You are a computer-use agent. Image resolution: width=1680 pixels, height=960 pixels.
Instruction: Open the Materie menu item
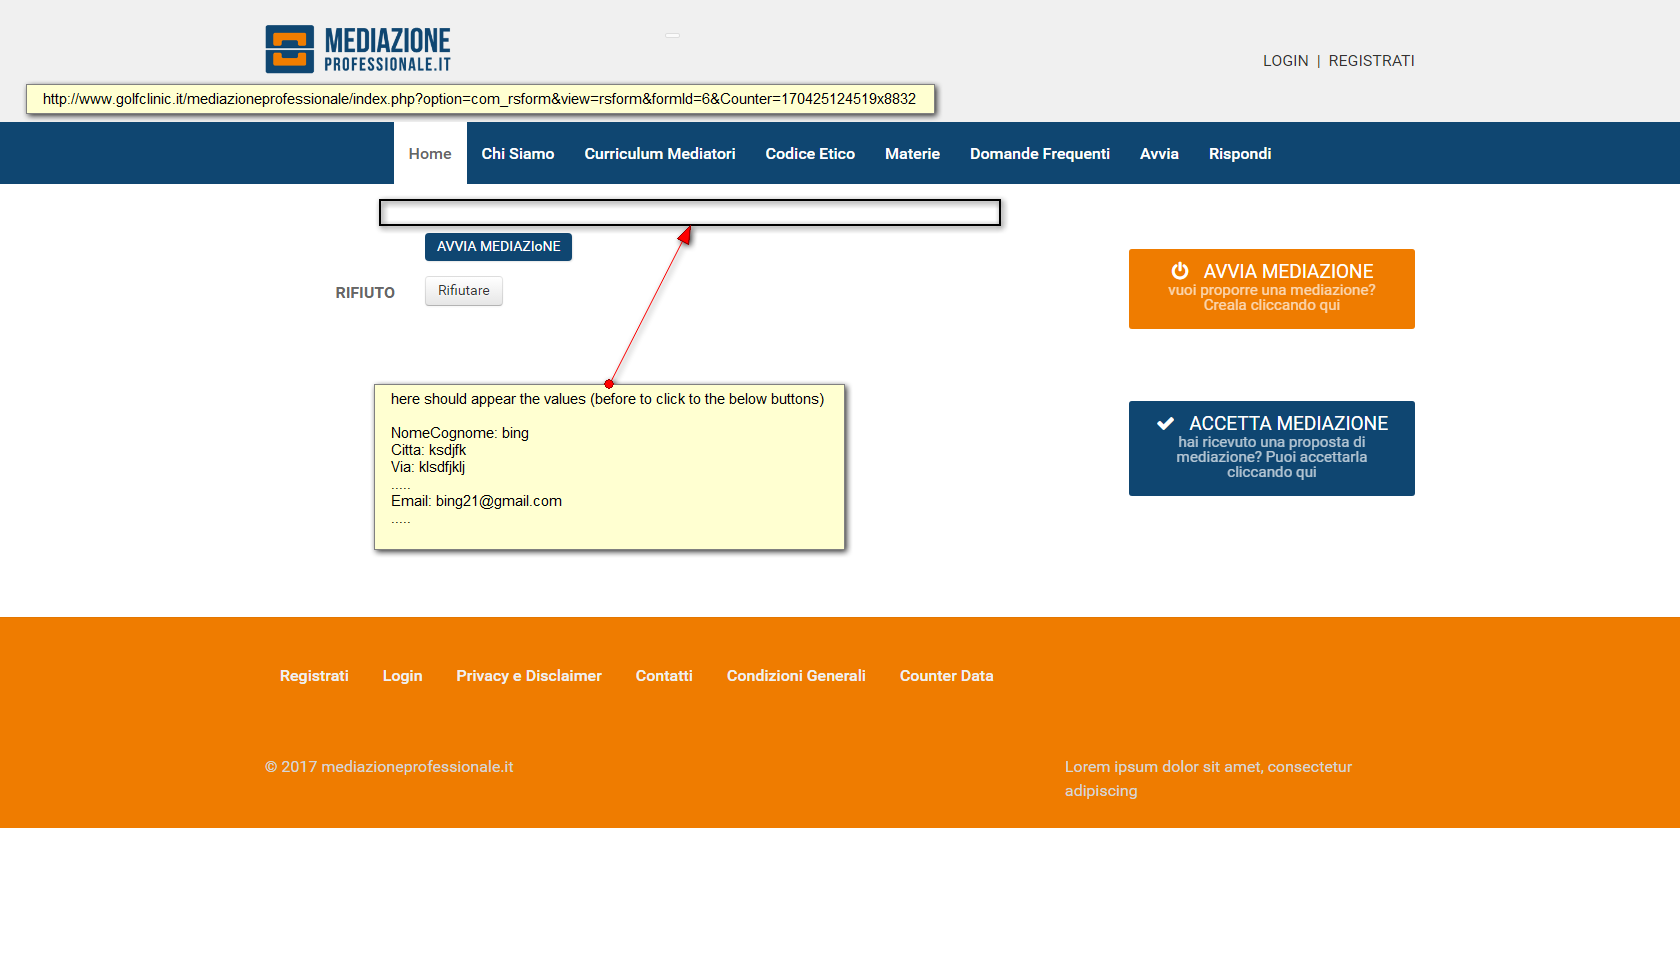912,153
